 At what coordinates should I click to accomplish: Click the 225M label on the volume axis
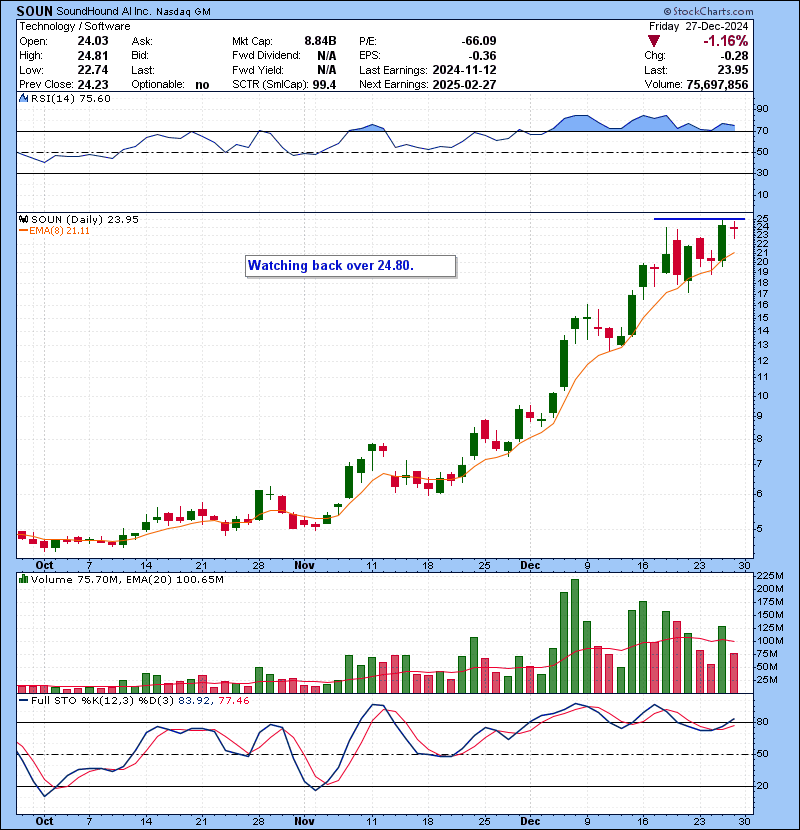[x=770, y=575]
